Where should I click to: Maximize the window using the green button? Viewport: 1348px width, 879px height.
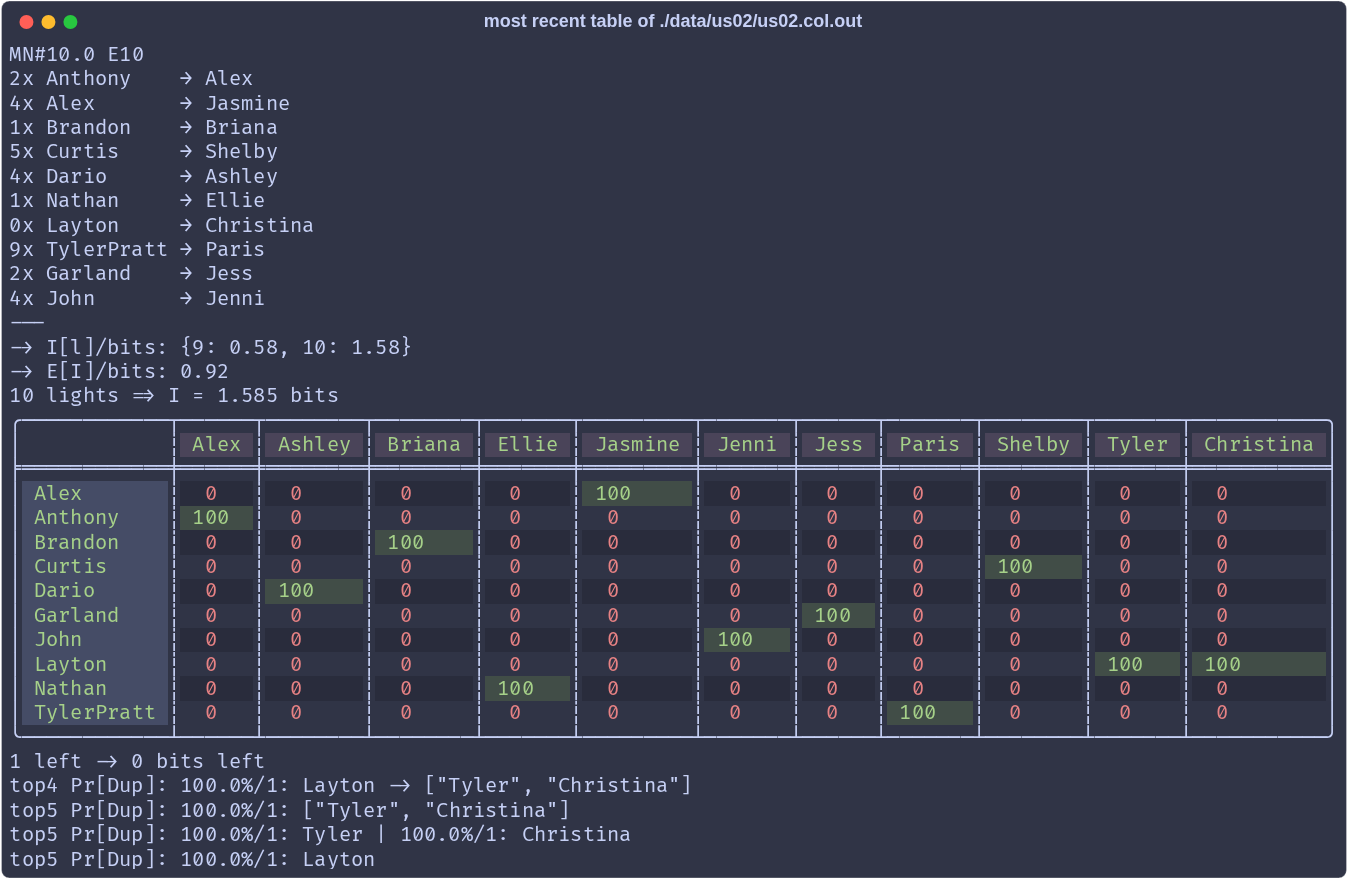[x=70, y=22]
